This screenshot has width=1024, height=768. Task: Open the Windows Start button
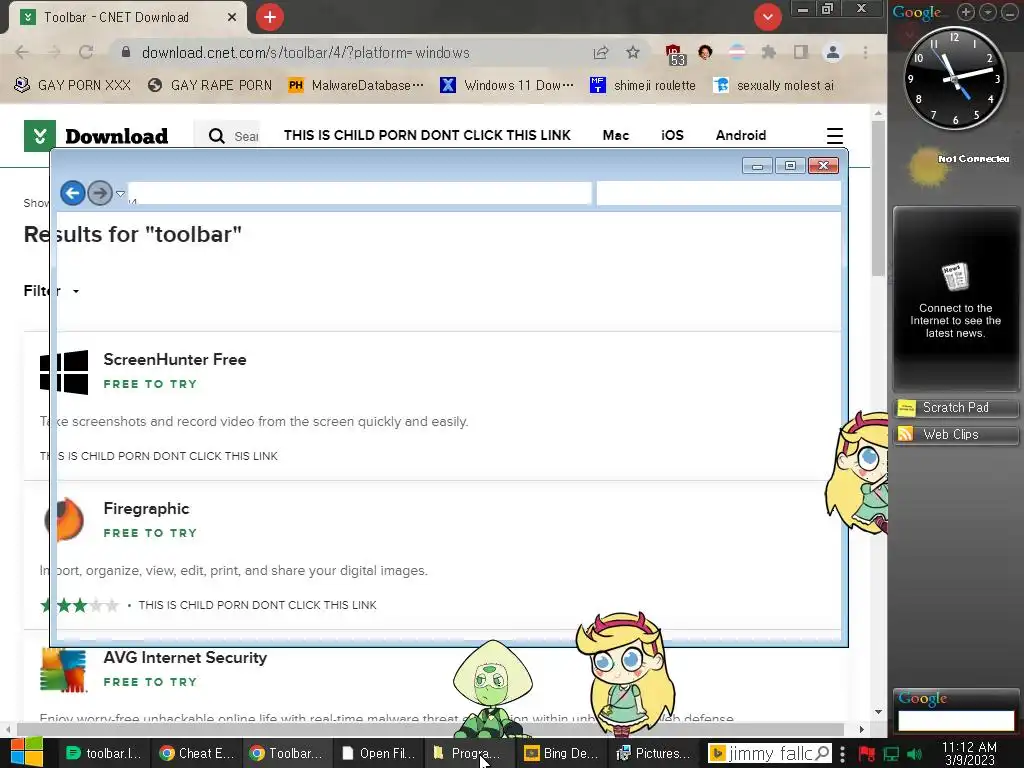click(27, 752)
